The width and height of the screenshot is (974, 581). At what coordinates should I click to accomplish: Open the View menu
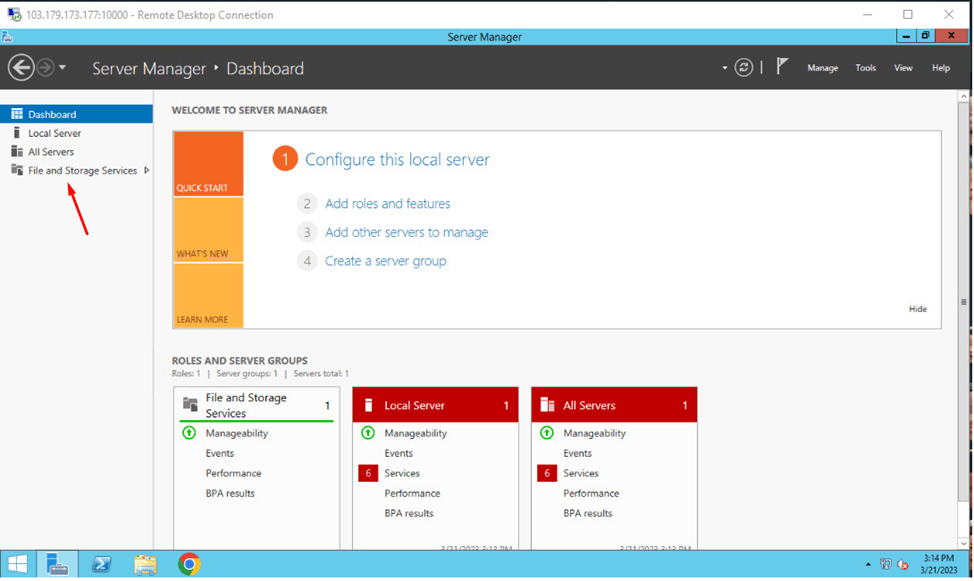coord(903,68)
